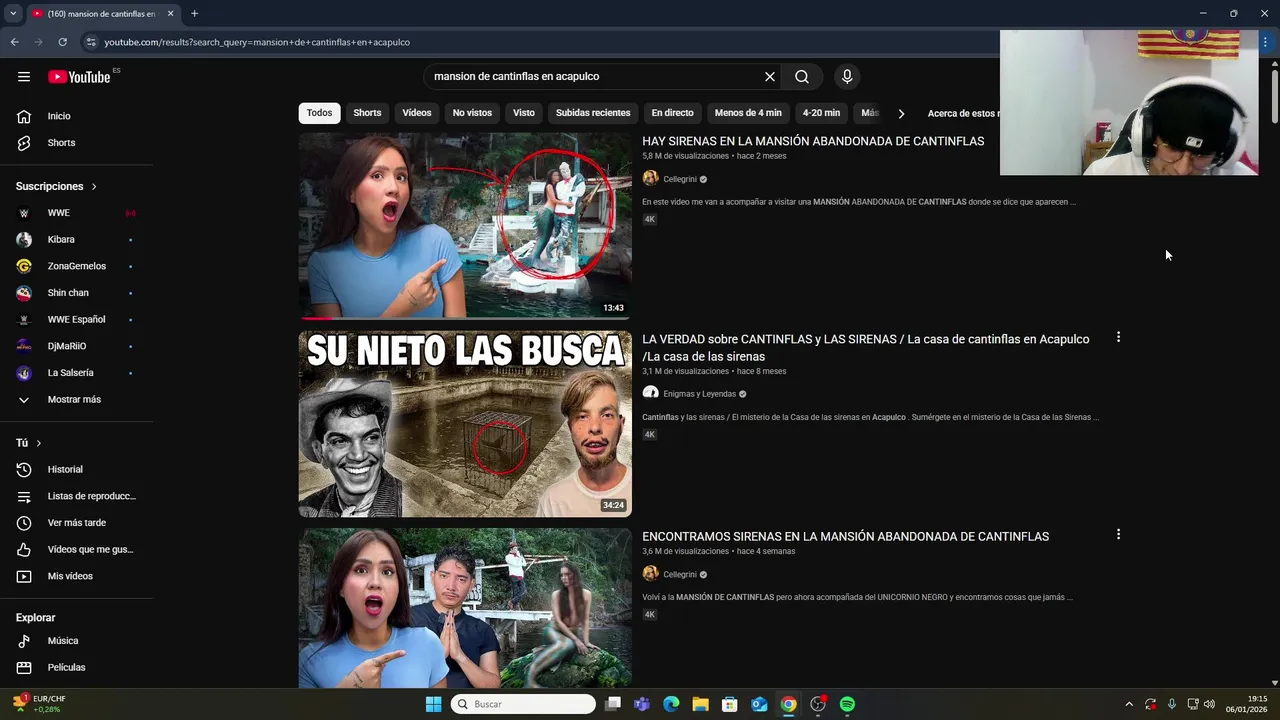Expand the Tú section chevron
Screen dimensions: 1280x720
[39, 443]
